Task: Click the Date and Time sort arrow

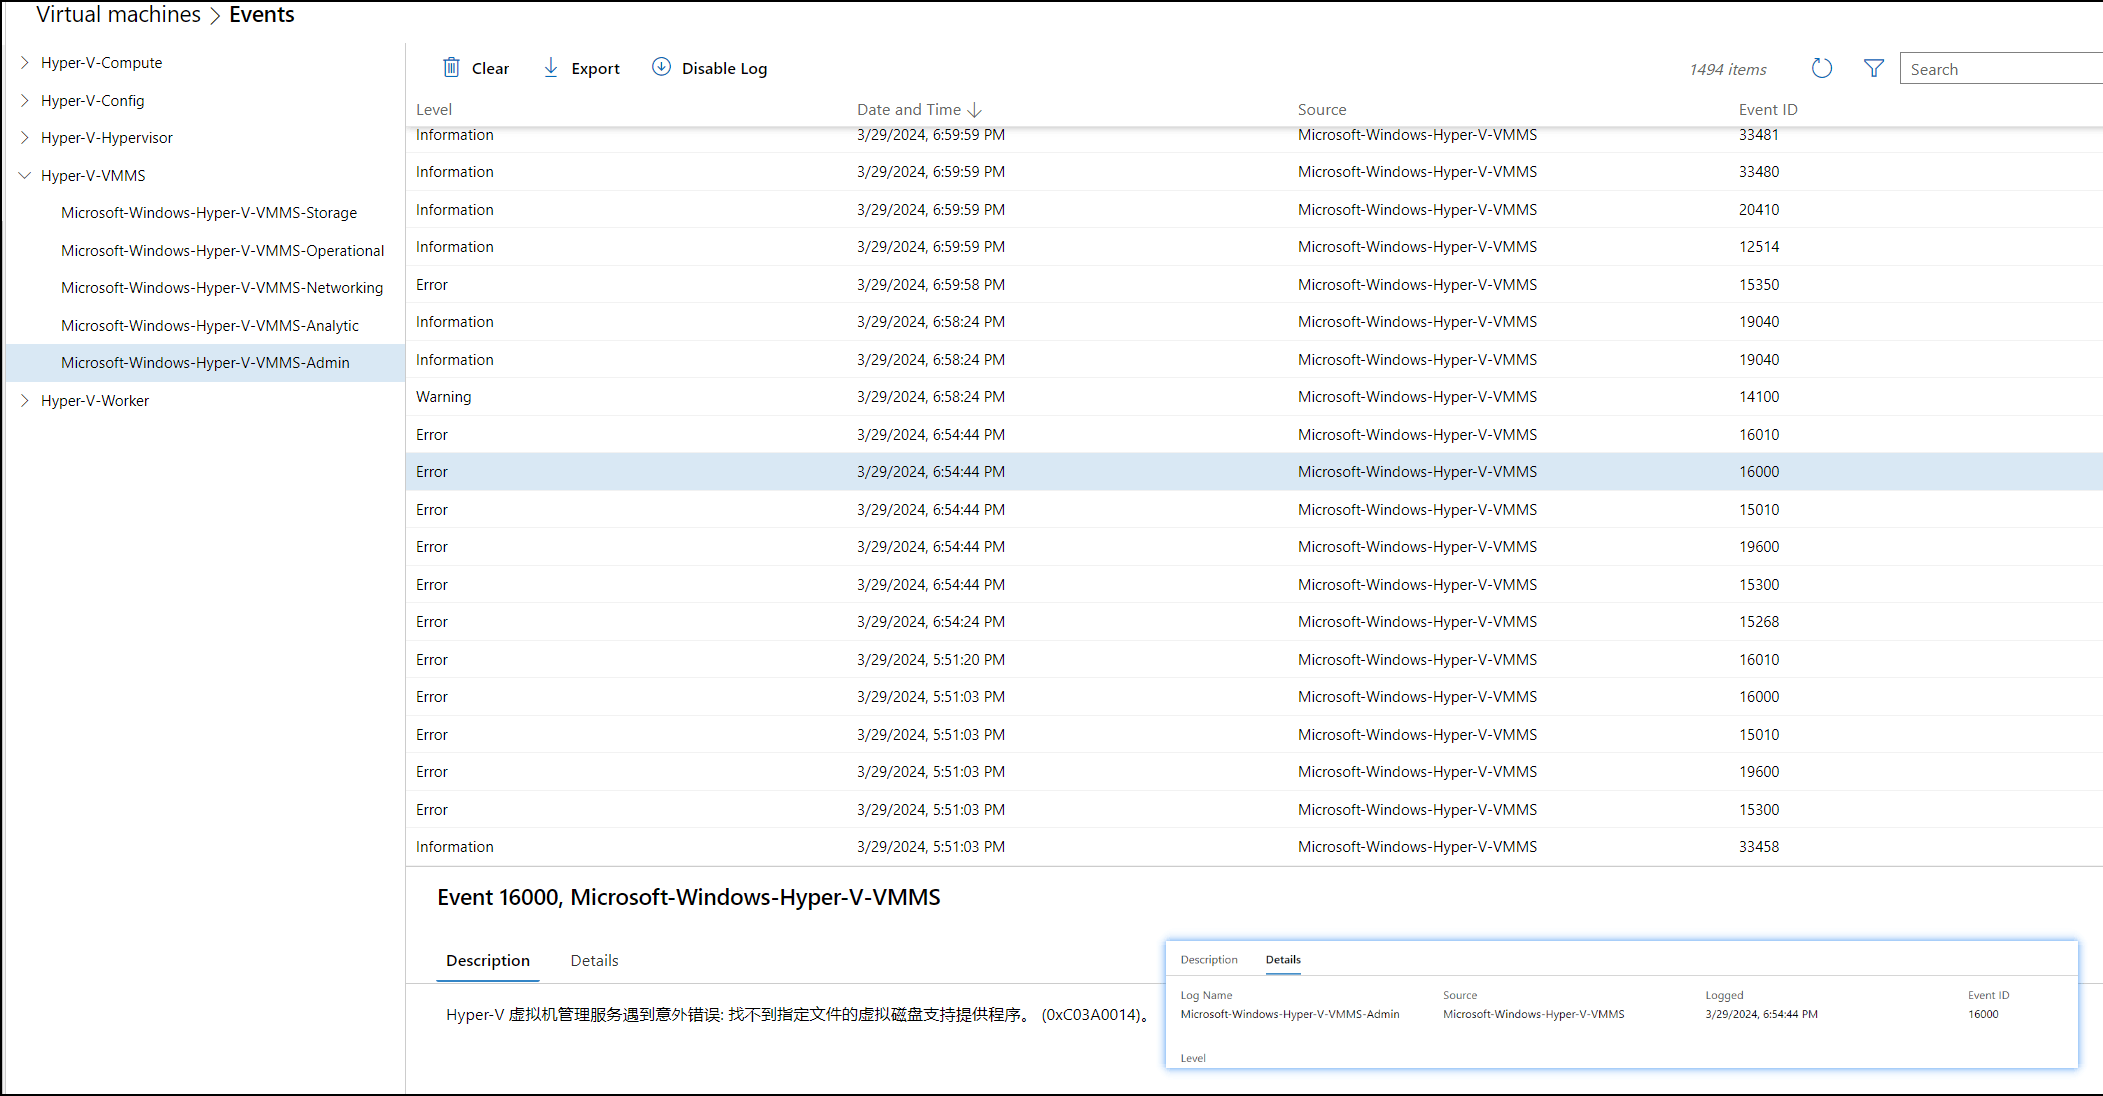Action: pos(975,110)
